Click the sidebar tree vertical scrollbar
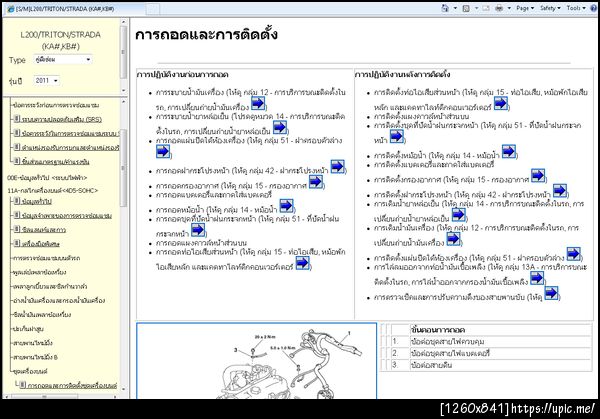Image resolution: width=600 pixels, height=419 pixels. 124,245
